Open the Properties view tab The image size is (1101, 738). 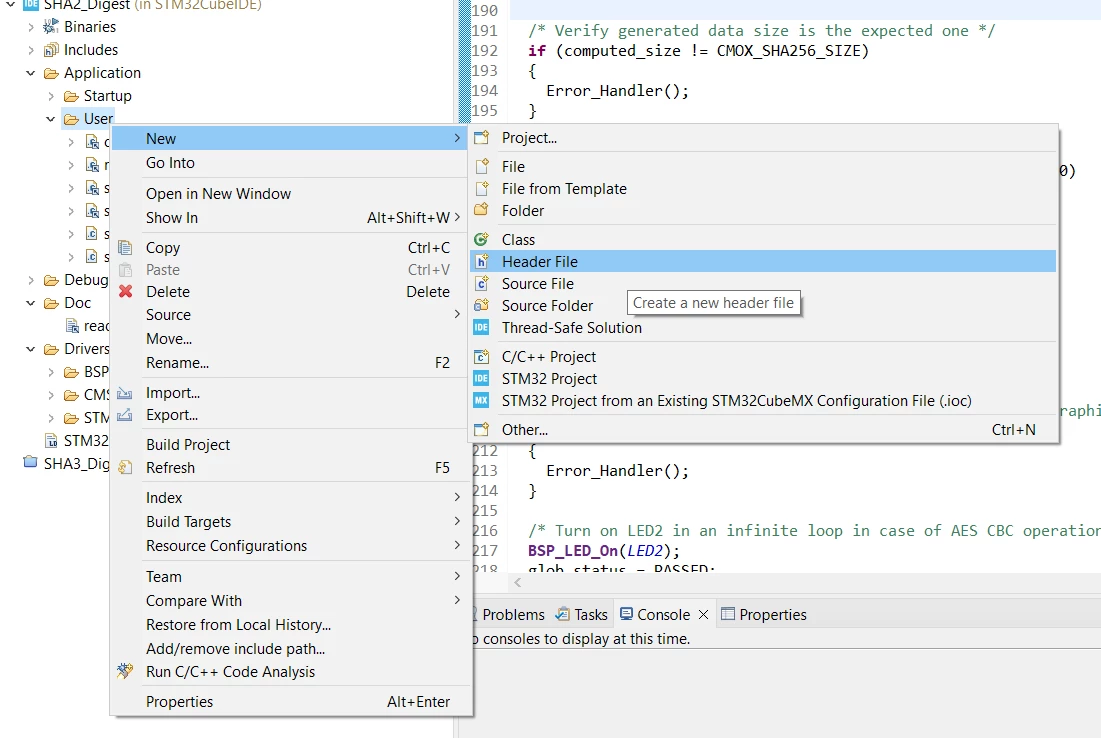(x=764, y=614)
